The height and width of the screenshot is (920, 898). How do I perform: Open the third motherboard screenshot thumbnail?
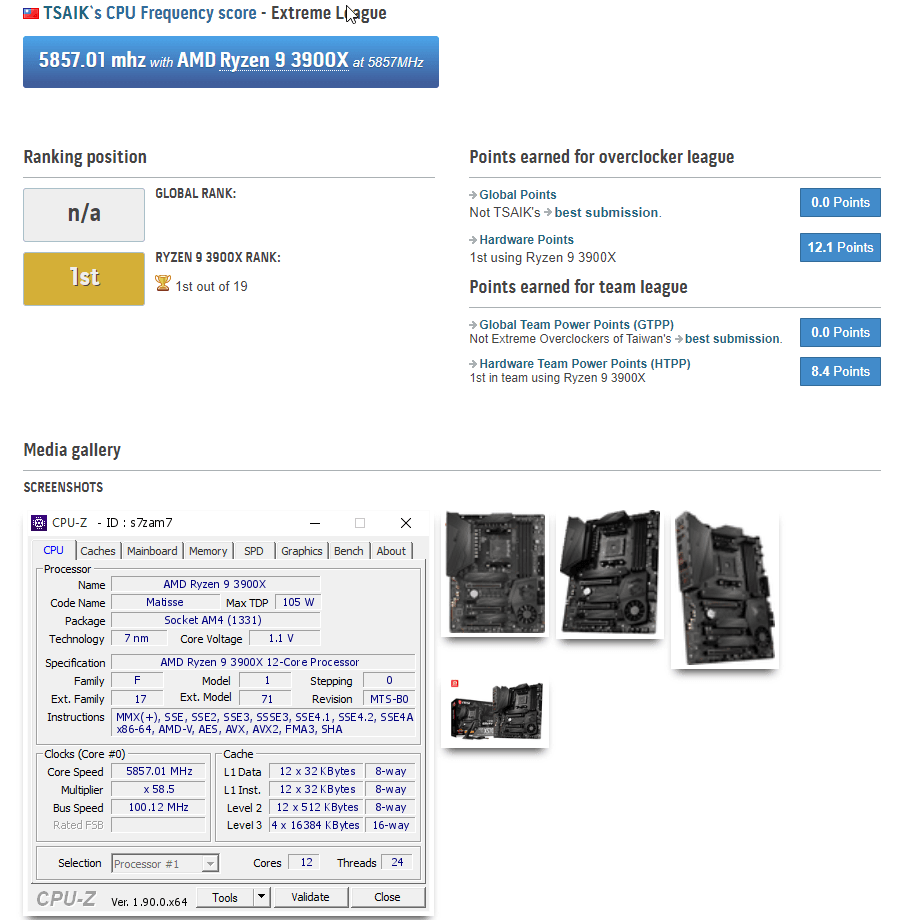pyautogui.click(x=724, y=590)
